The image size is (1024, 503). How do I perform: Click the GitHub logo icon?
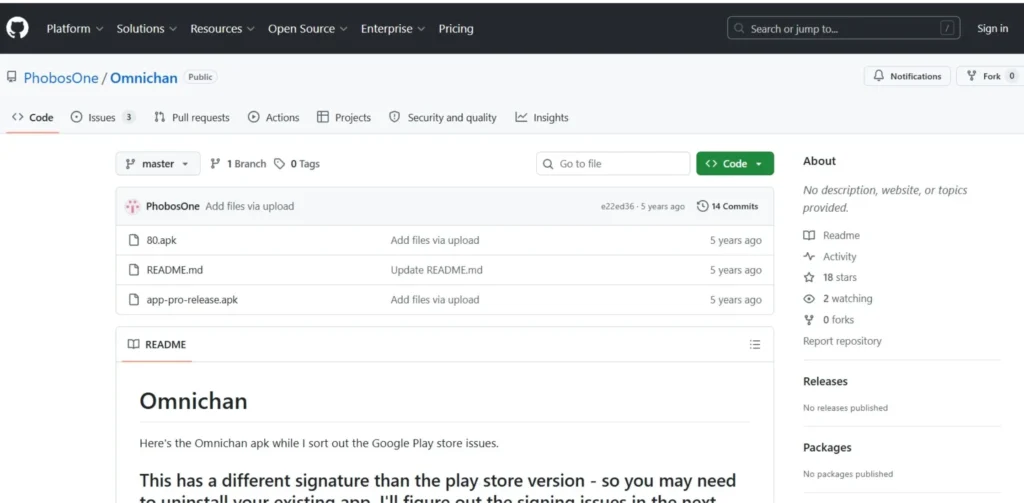(x=17, y=28)
